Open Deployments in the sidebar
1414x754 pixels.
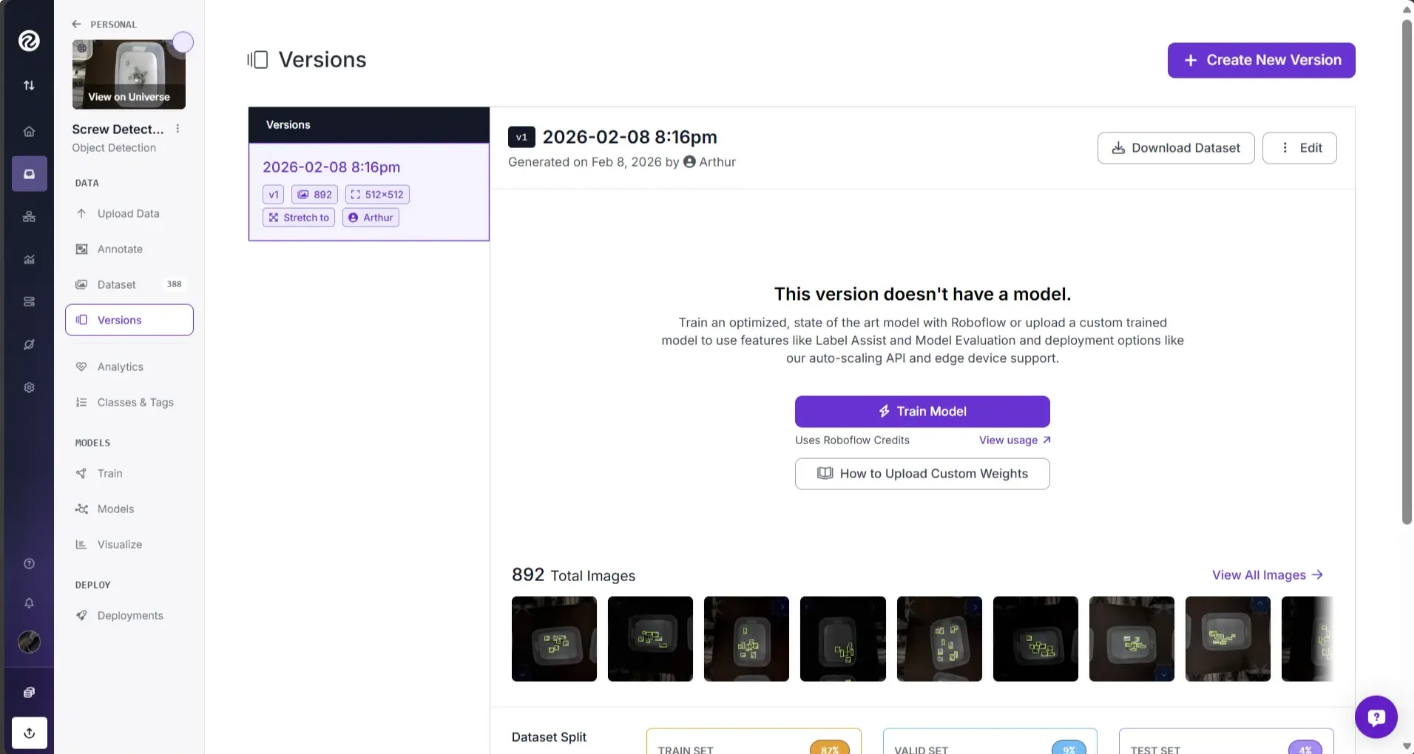(x=130, y=616)
